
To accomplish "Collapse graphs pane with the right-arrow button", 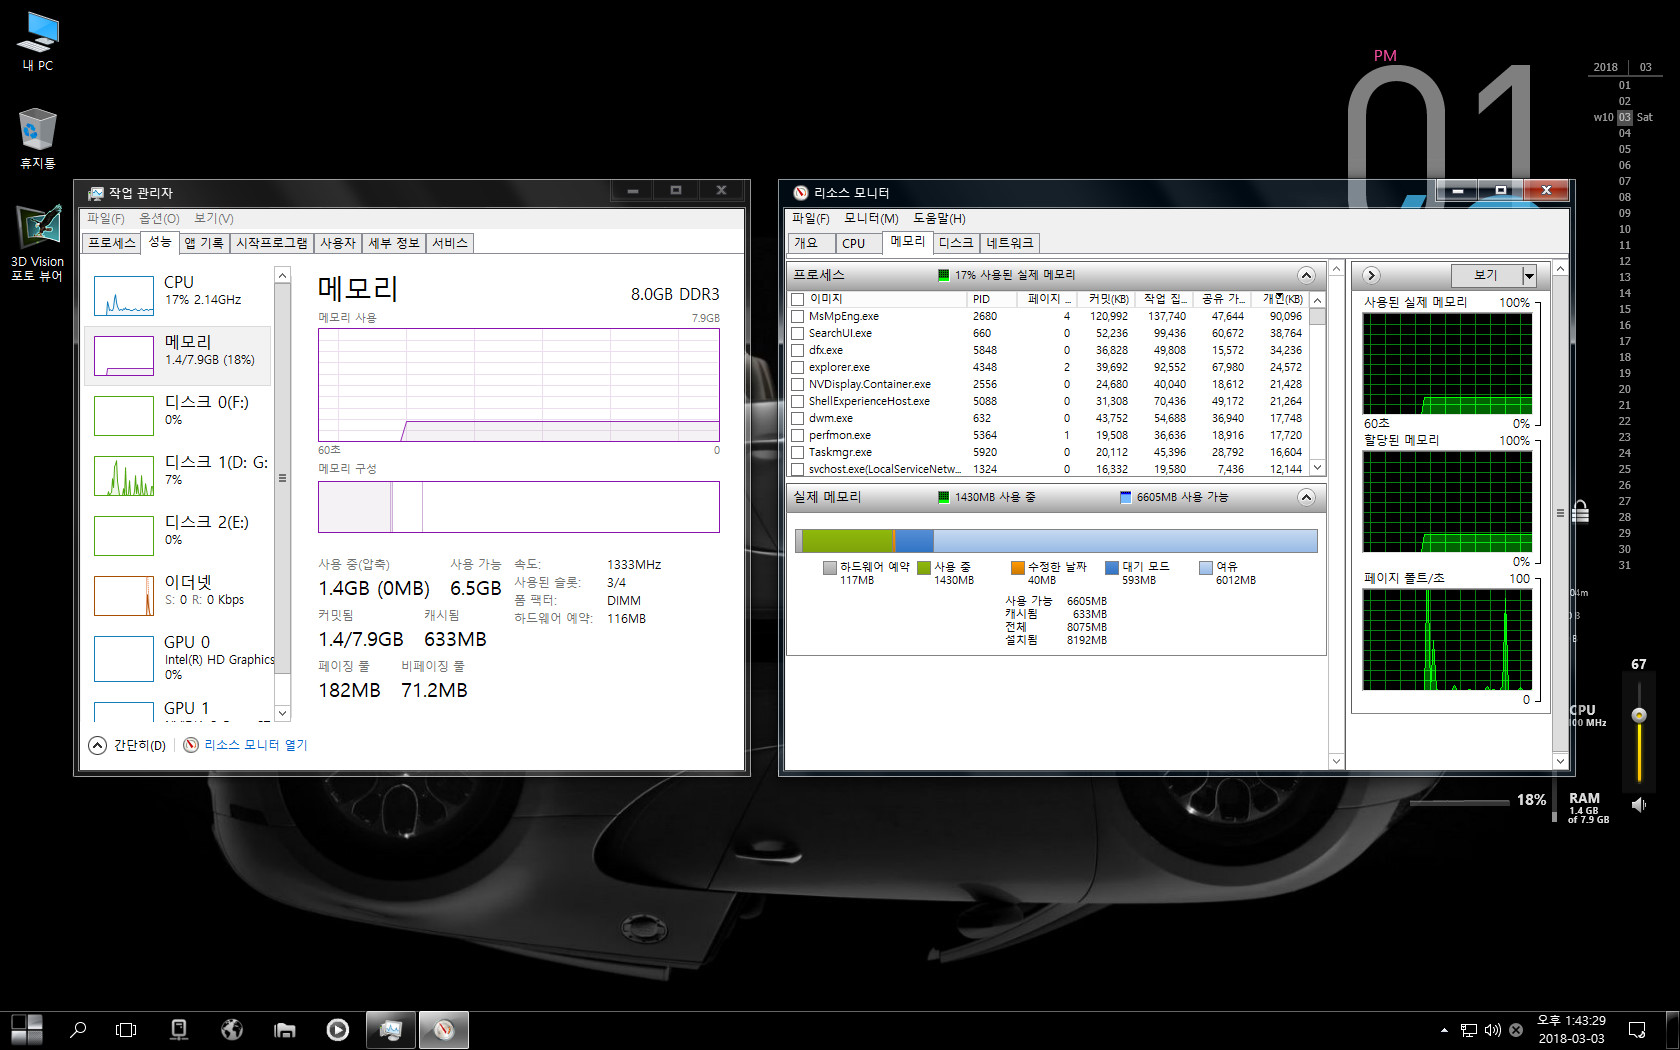I will 1371,275.
